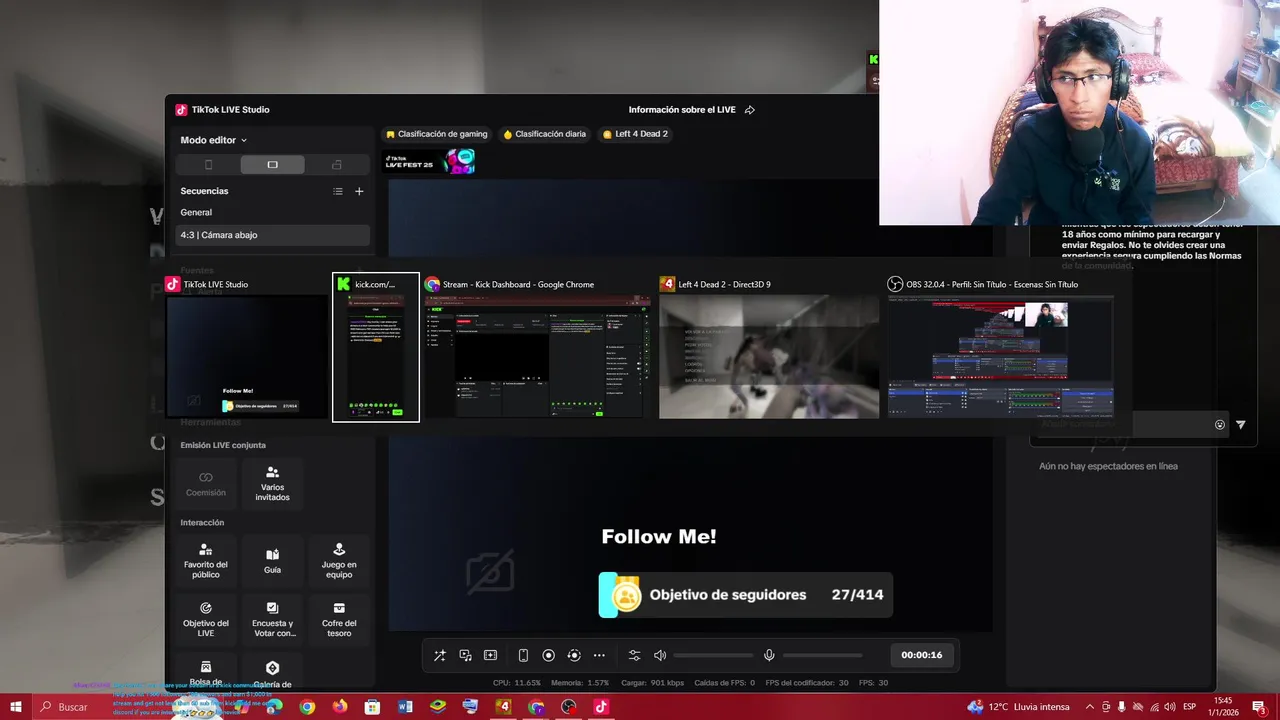Select the portrait layout mode
This screenshot has height=720, width=1280.
[x=208, y=165]
